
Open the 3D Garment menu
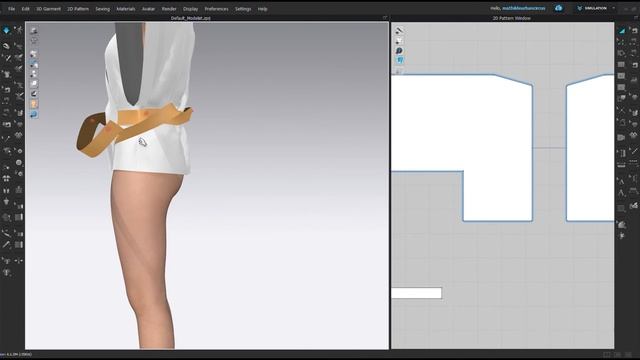point(48,9)
